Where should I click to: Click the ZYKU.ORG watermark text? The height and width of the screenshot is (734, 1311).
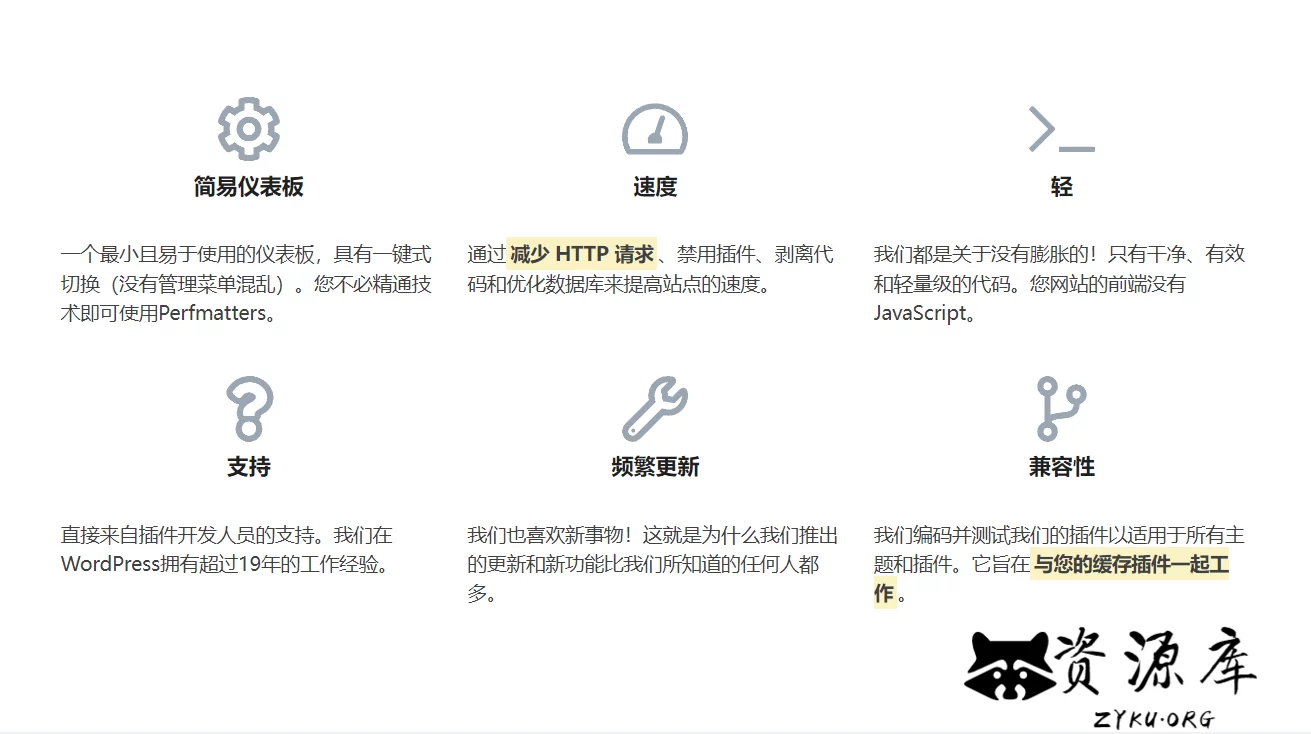(1153, 718)
